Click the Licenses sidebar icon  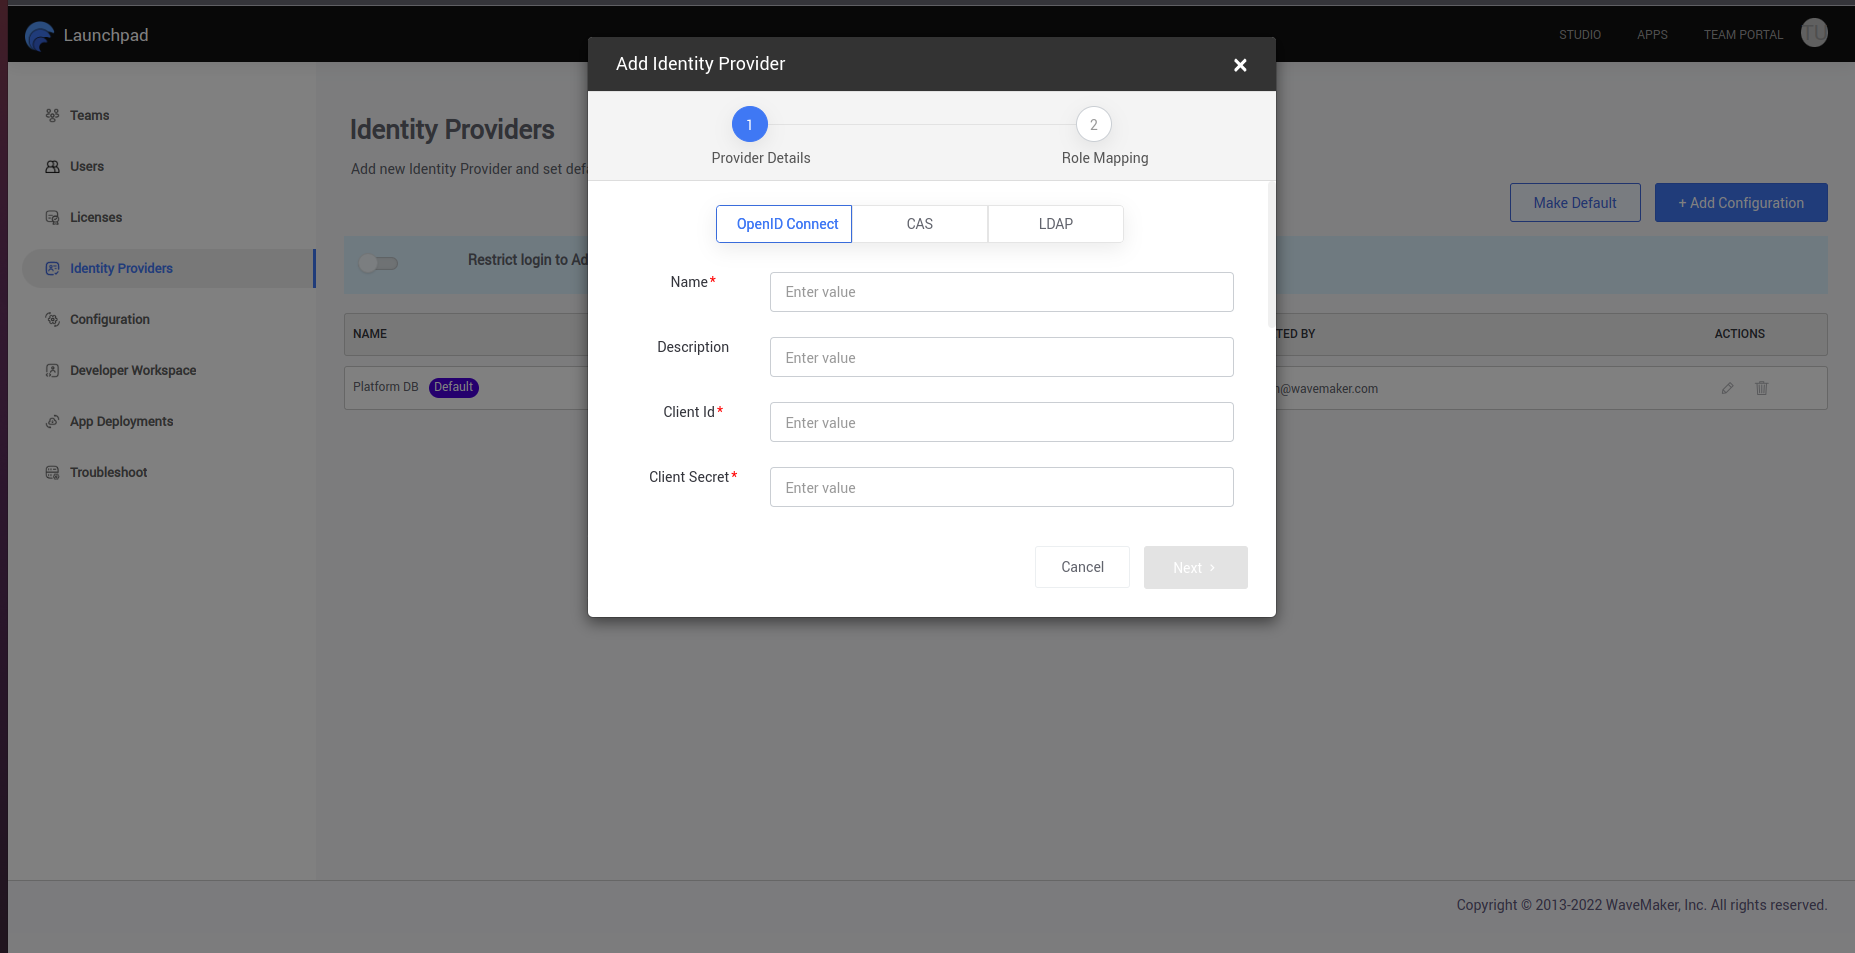(52, 217)
